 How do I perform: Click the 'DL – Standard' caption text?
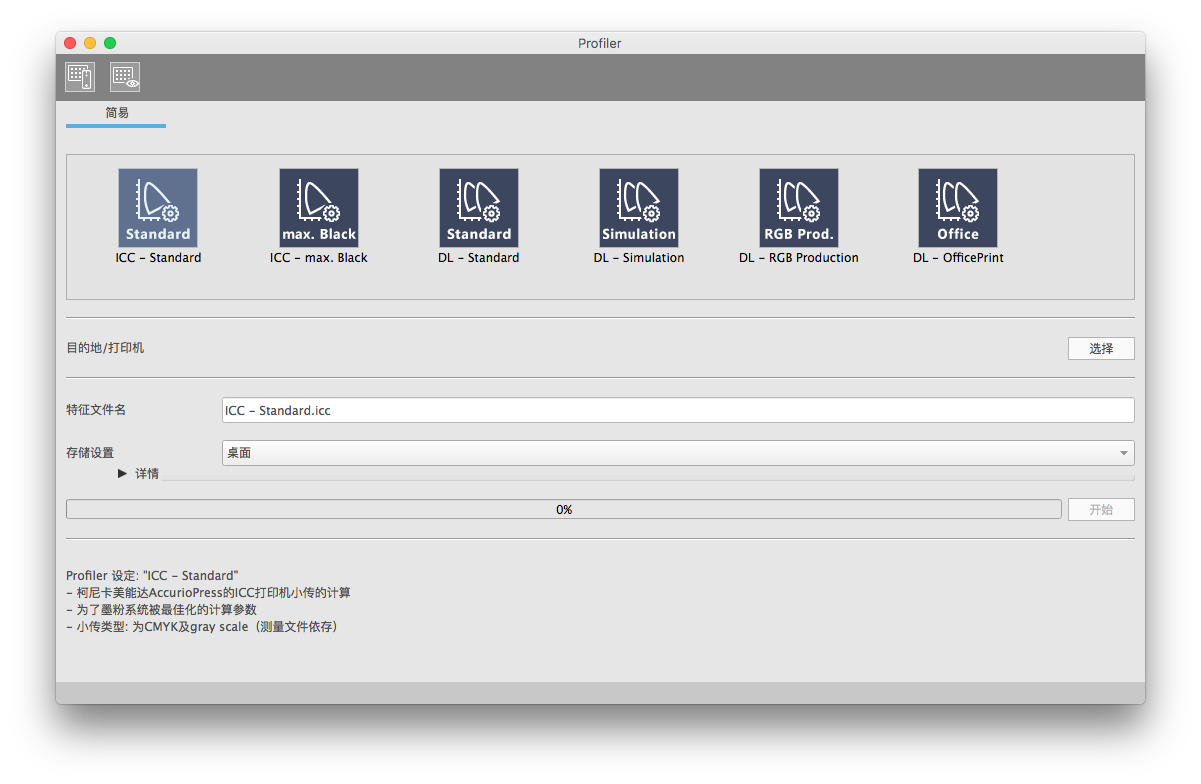coord(479,258)
